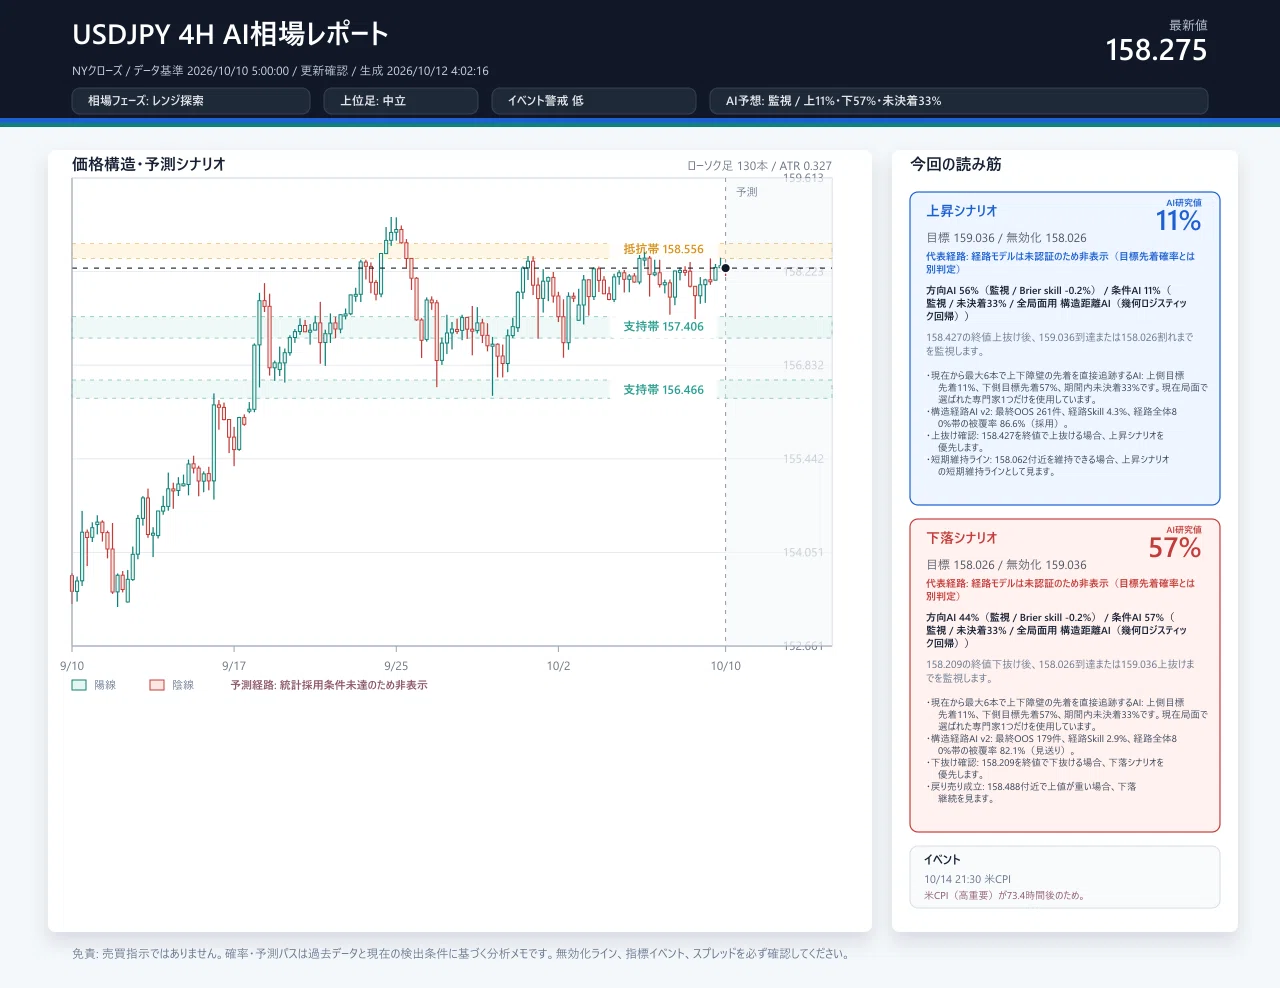The height and width of the screenshot is (988, 1280).
Task: Click the 予測 label above the chart
Action: (x=747, y=192)
